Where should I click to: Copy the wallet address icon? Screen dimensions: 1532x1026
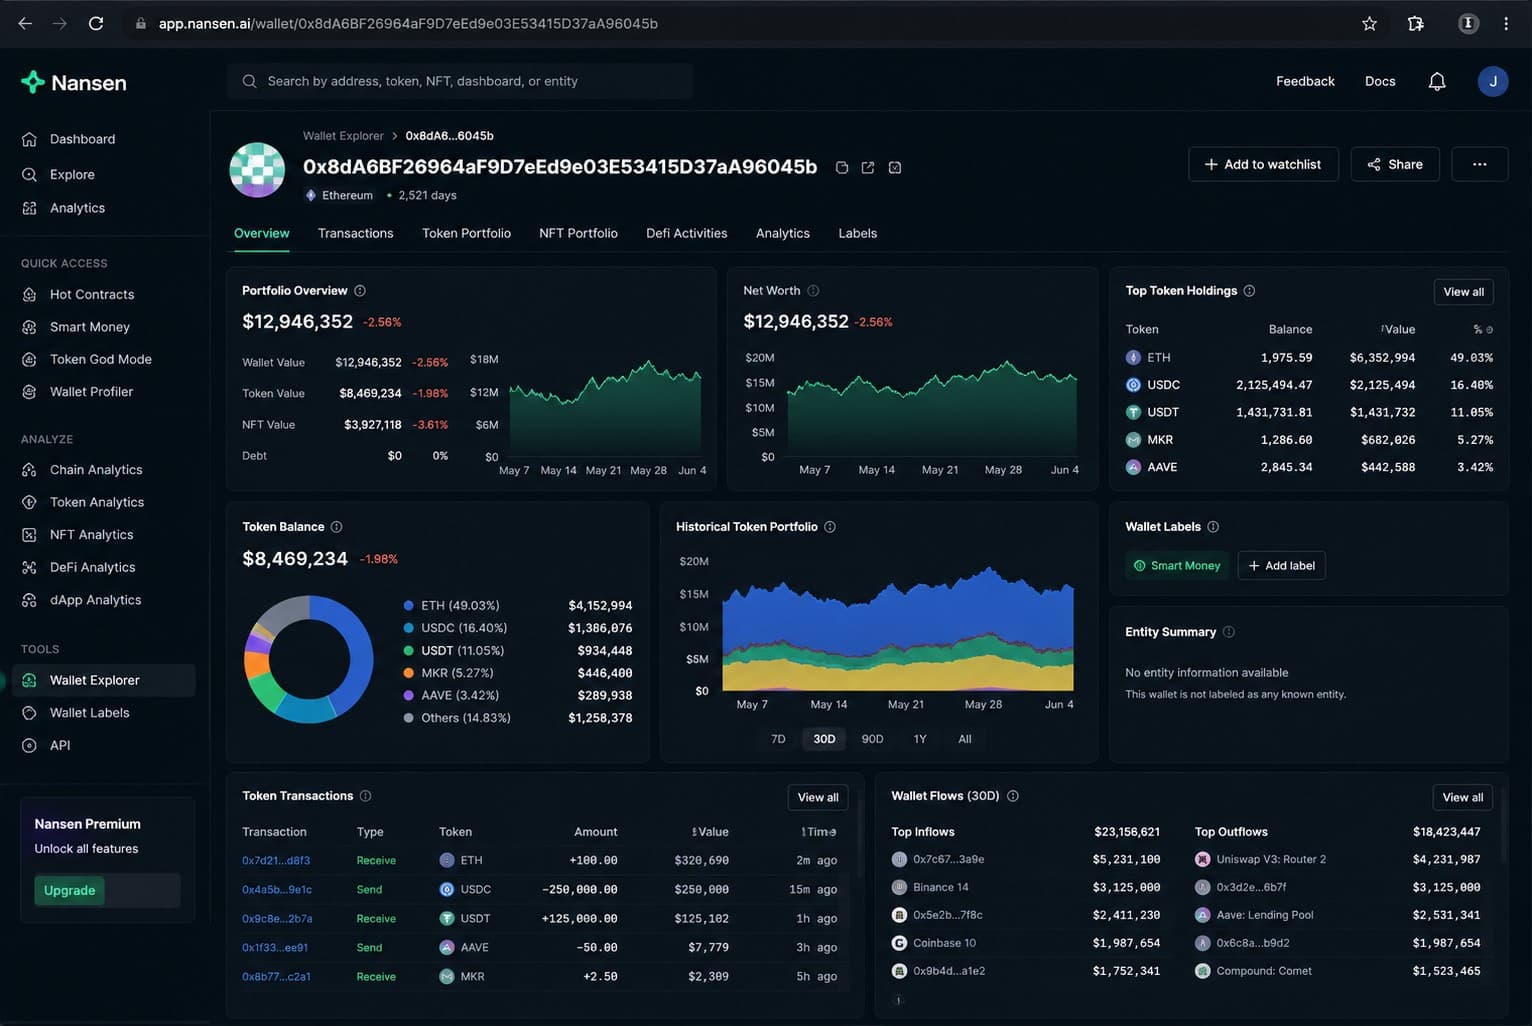[842, 167]
